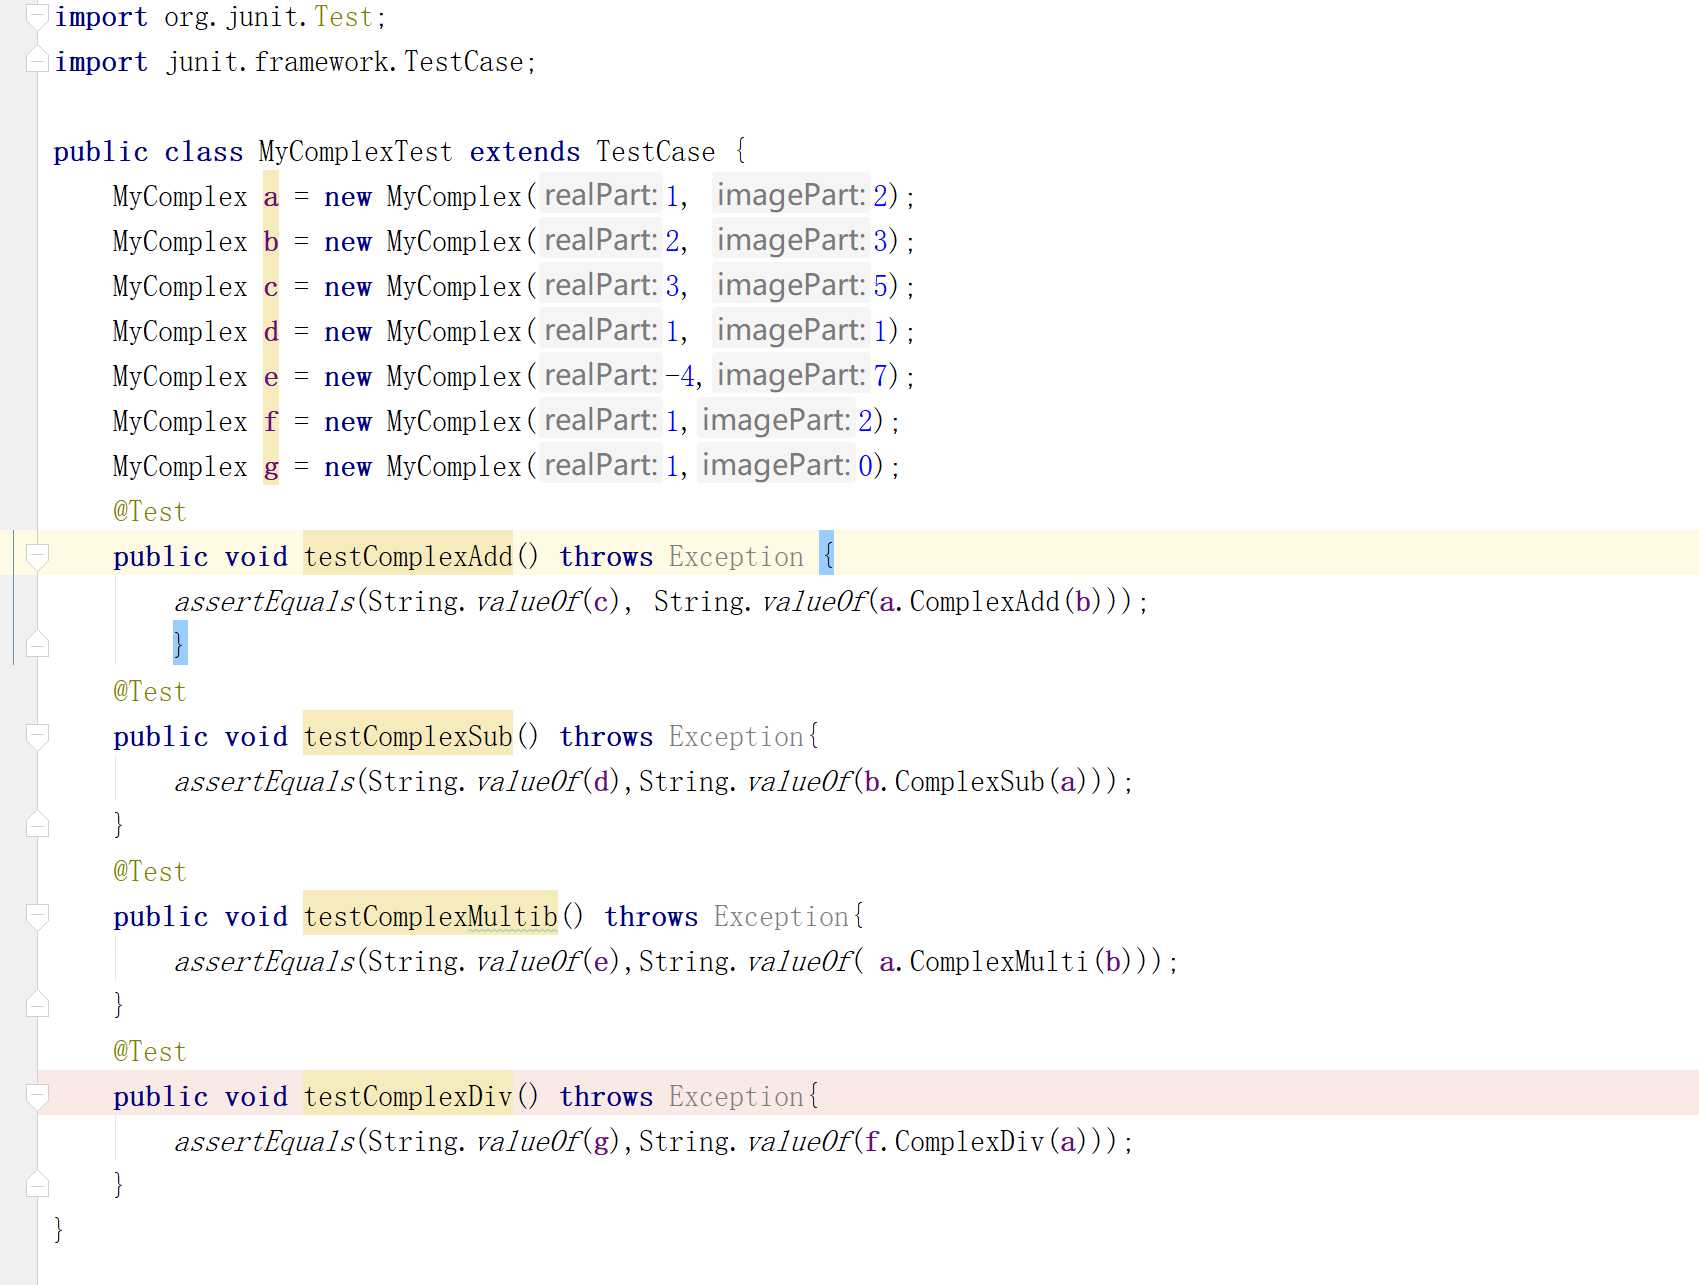Click the highlighted field name g

(x=271, y=467)
